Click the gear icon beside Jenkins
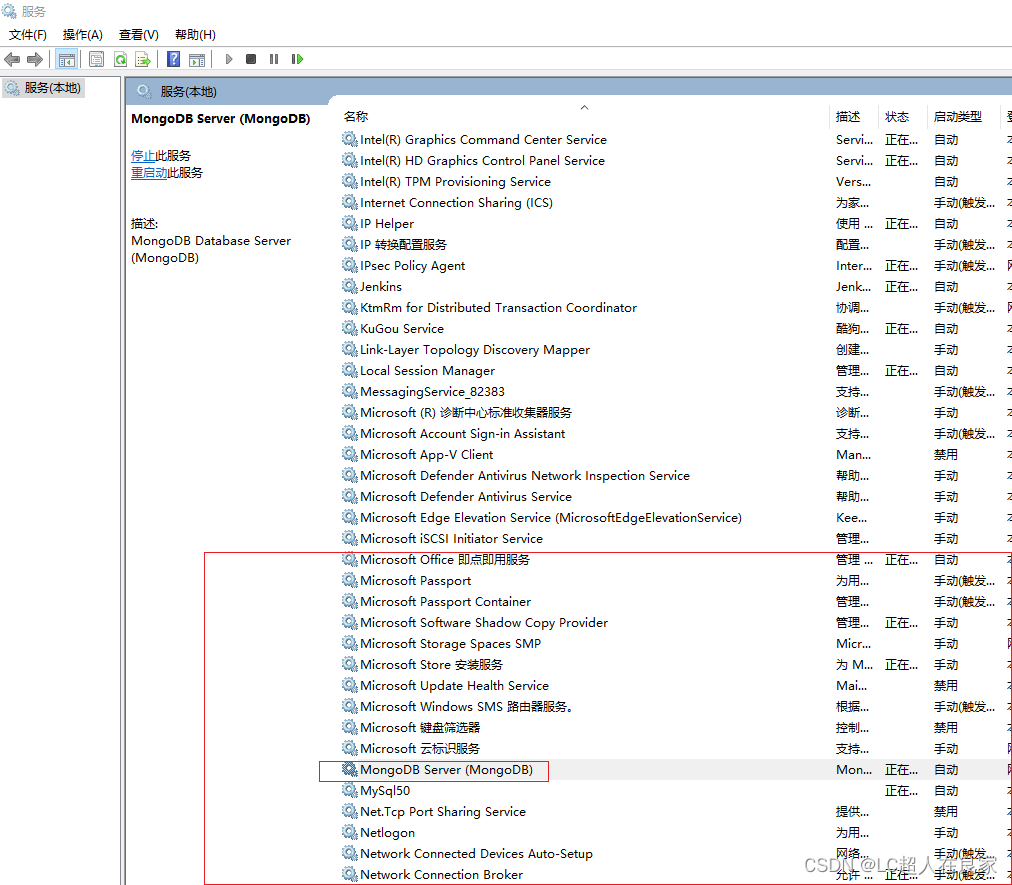Viewport: 1012px width, 885px height. point(350,286)
